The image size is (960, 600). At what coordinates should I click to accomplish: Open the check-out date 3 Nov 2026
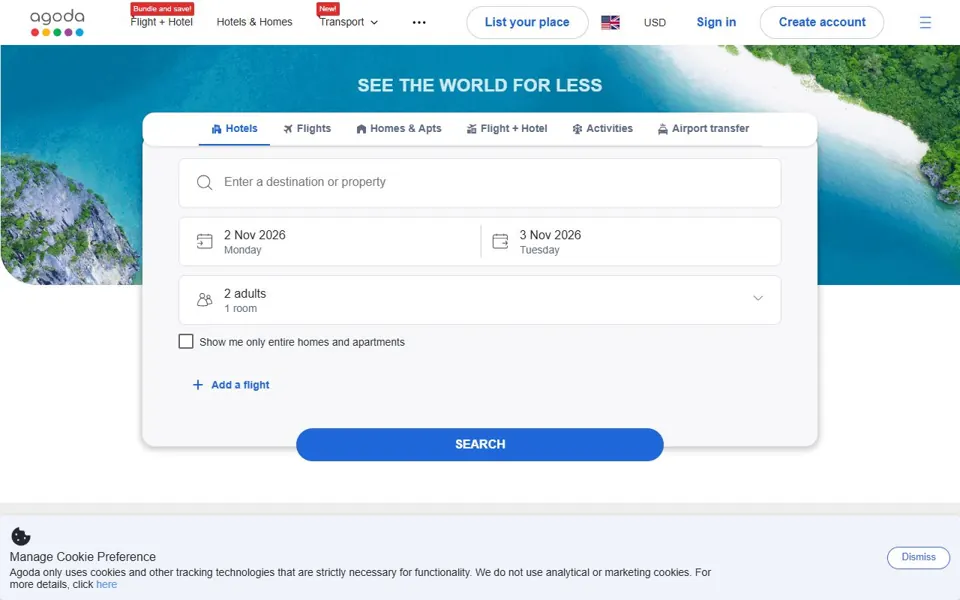coord(631,241)
